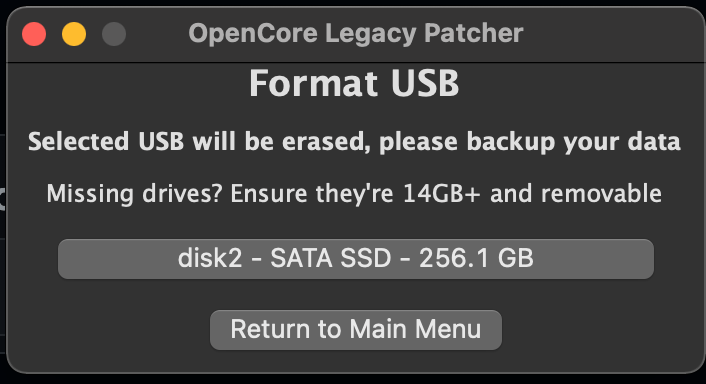This screenshot has width=706, height=384.
Task: Click the OpenCore Legacy Patcher title text
Action: [356, 34]
